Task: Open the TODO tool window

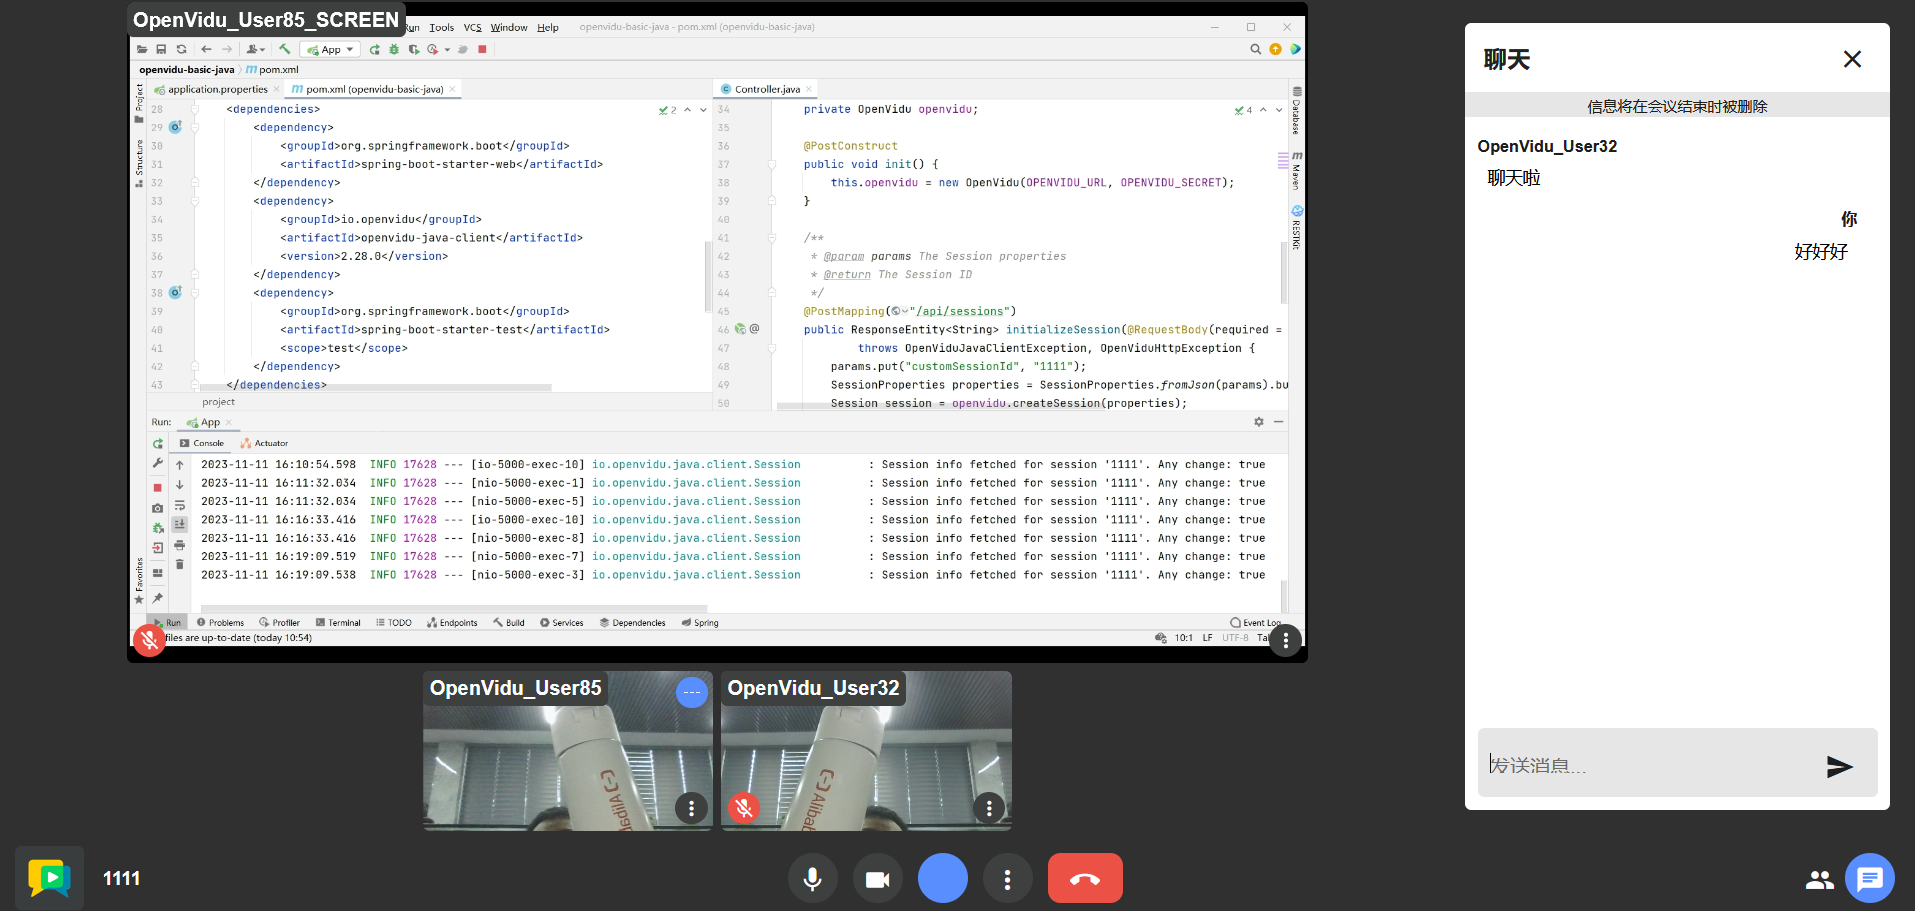Action: coord(394,622)
